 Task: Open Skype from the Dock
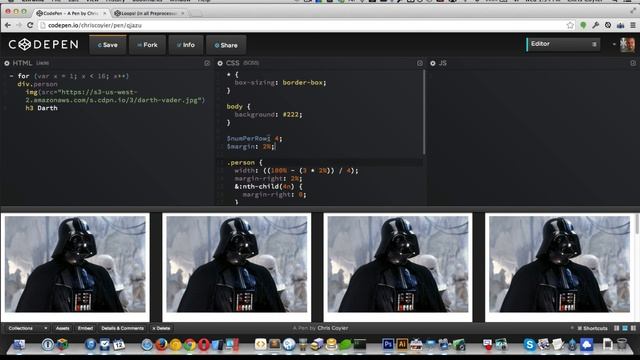pyautogui.click(x=529, y=345)
